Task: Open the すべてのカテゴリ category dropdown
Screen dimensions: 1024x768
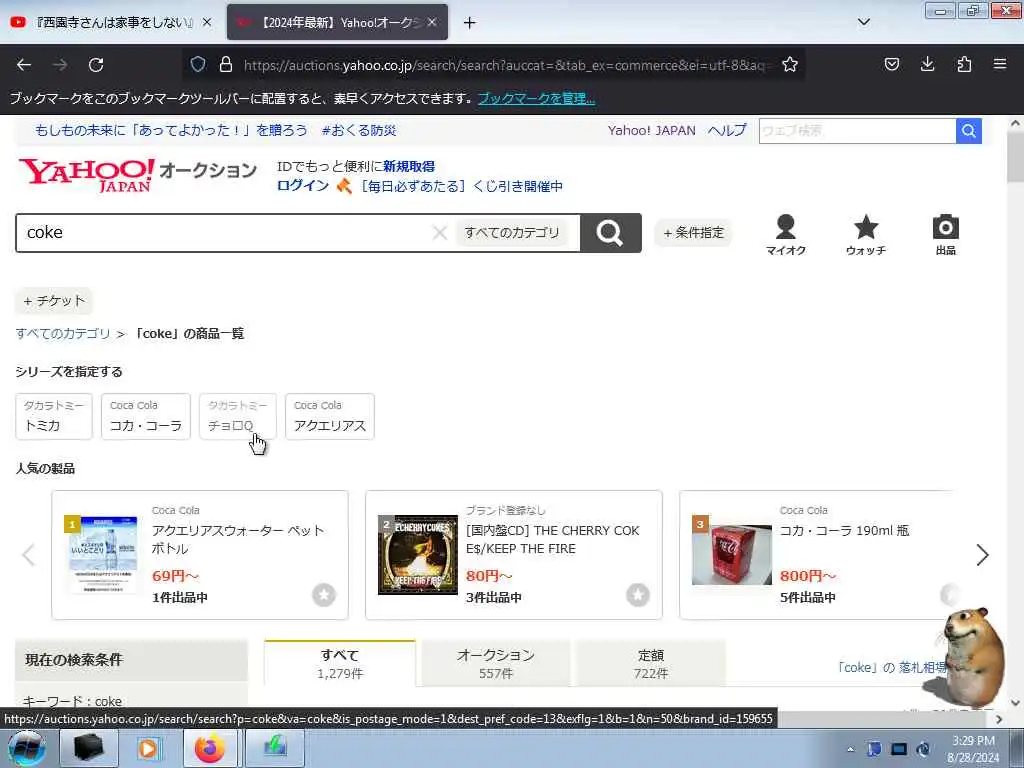Action: tap(511, 232)
